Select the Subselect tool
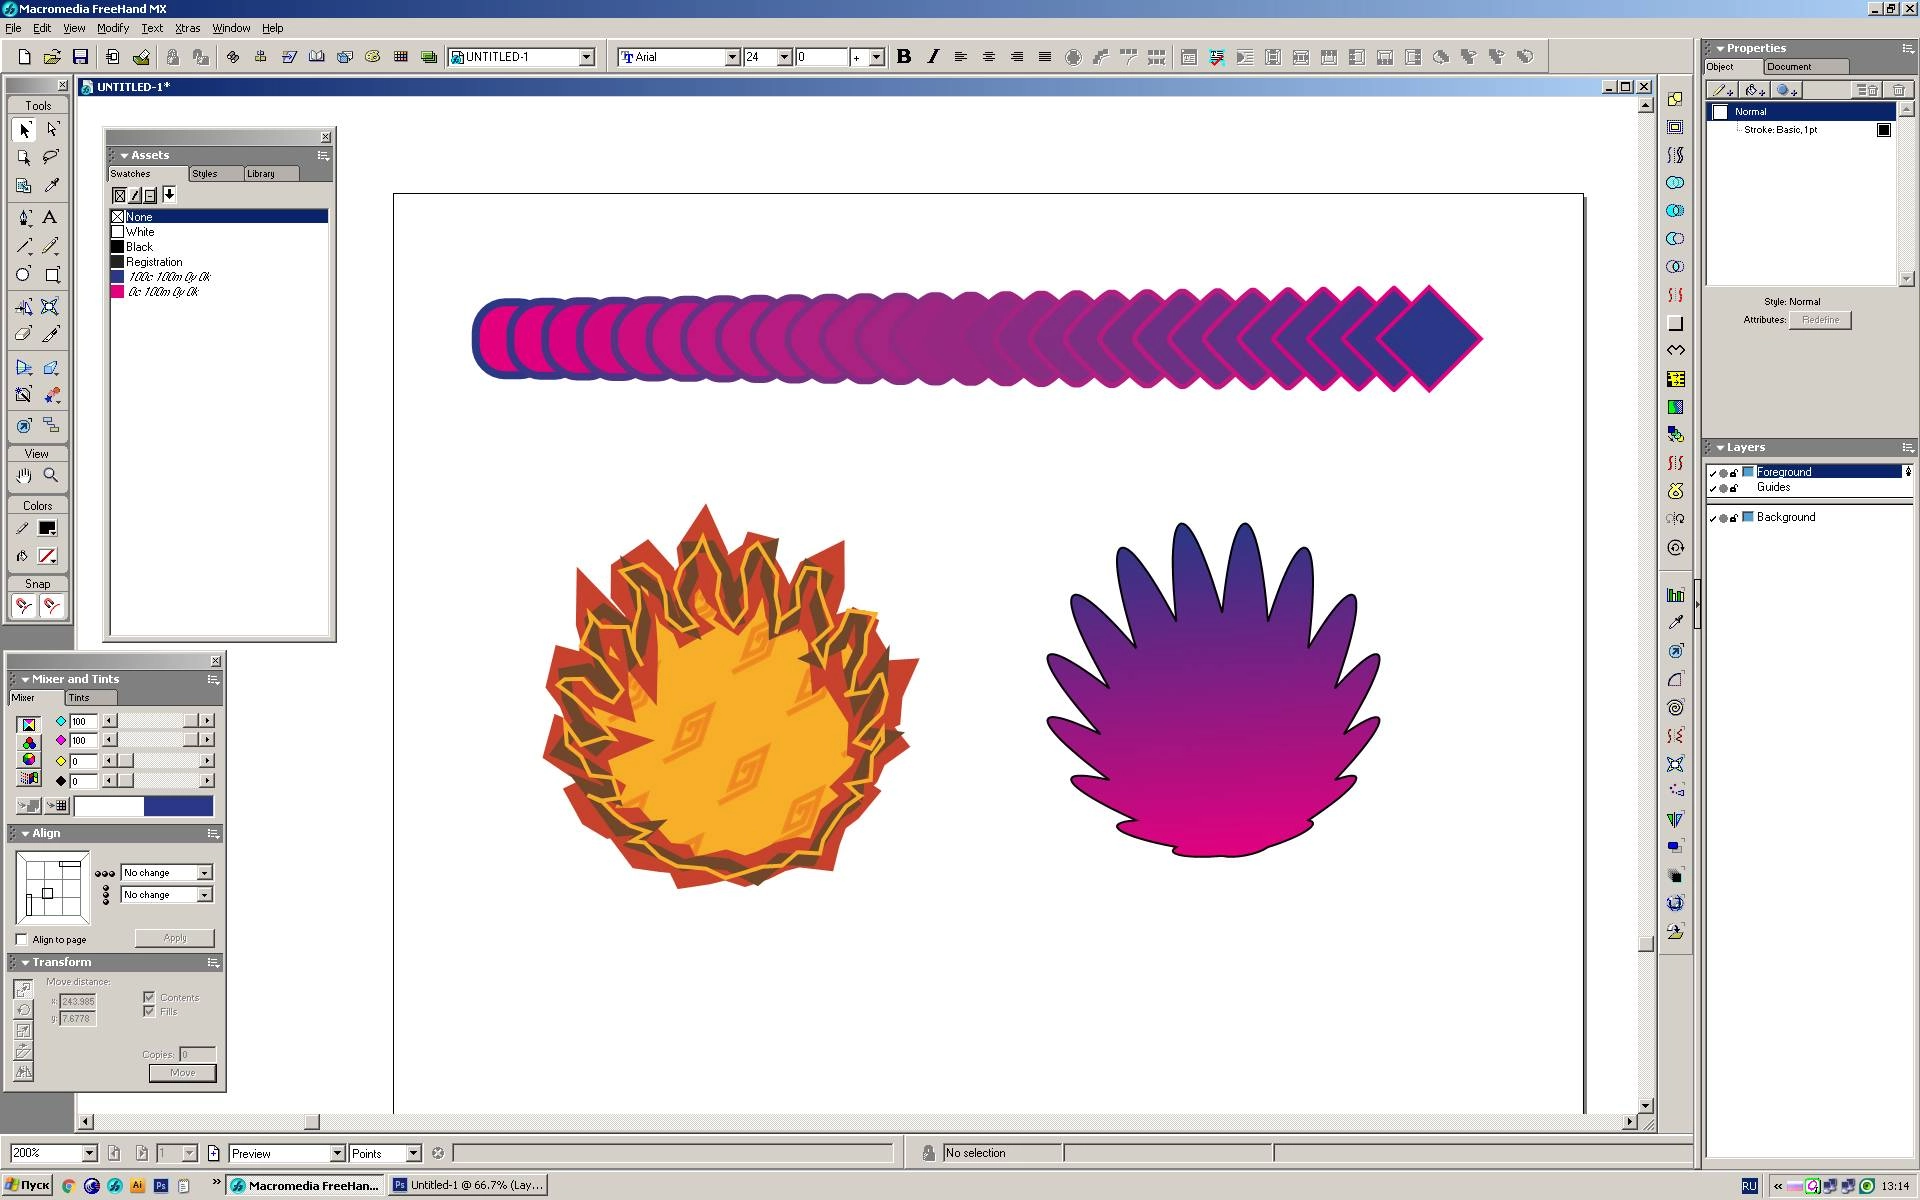1920x1200 pixels. click(x=52, y=130)
